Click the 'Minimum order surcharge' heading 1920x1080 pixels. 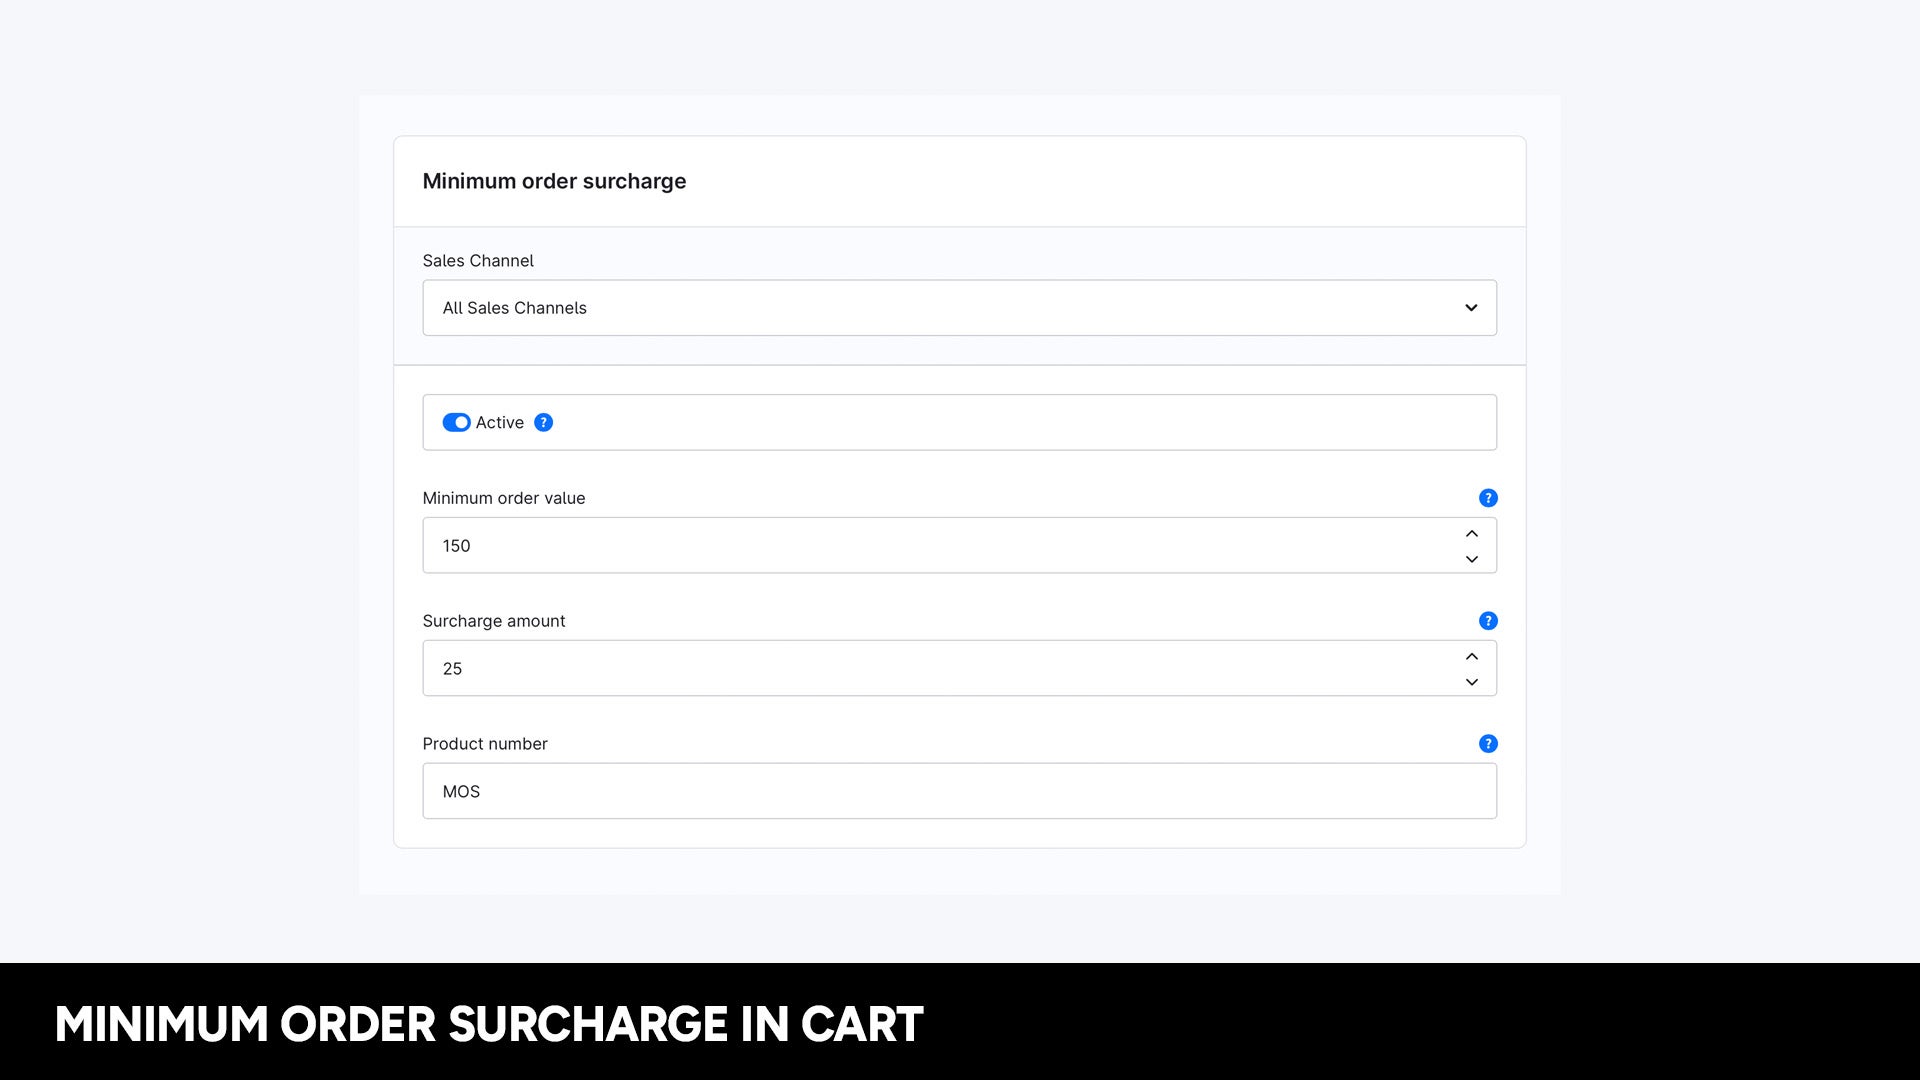click(554, 181)
